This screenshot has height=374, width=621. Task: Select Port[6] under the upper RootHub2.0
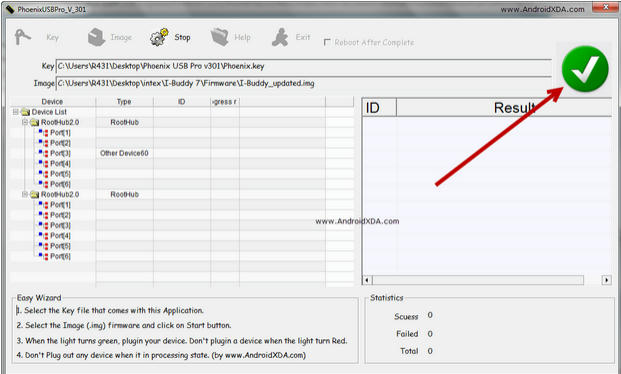point(60,184)
